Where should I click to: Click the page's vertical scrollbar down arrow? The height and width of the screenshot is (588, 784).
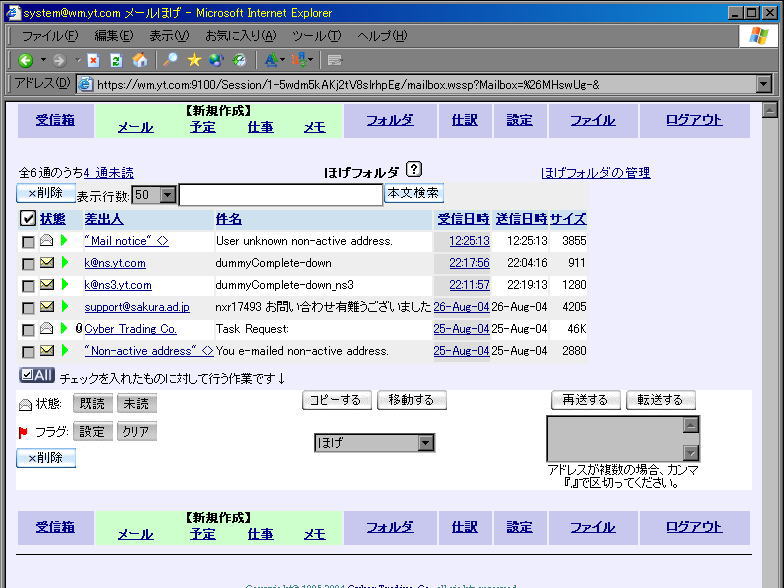tap(770, 580)
